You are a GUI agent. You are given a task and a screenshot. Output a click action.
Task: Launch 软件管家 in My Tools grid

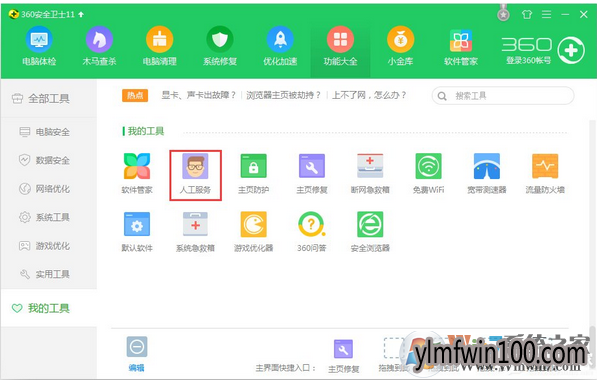pyautogui.click(x=137, y=173)
